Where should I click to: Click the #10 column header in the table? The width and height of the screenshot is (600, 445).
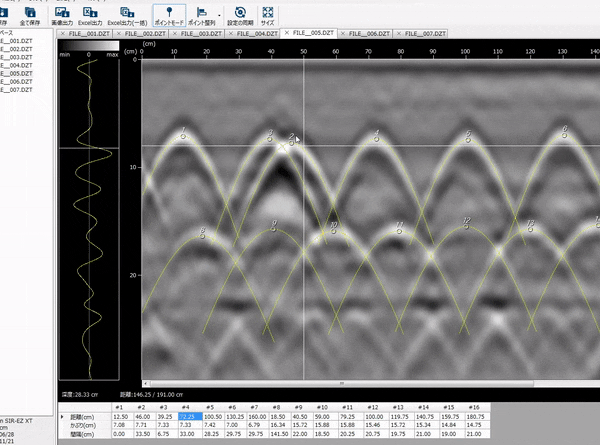point(323,408)
